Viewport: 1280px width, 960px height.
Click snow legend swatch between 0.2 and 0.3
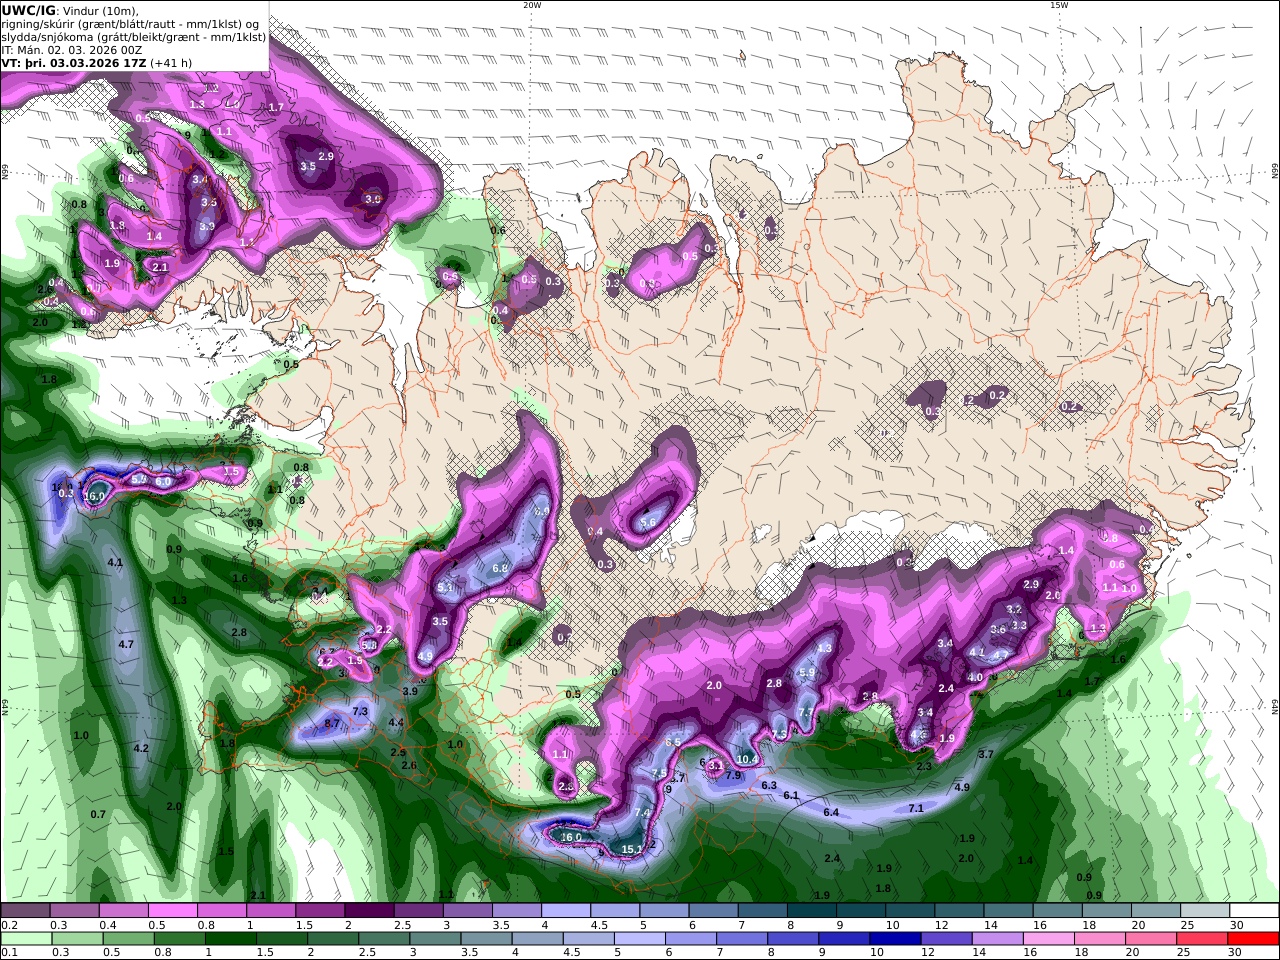click(x=25, y=910)
